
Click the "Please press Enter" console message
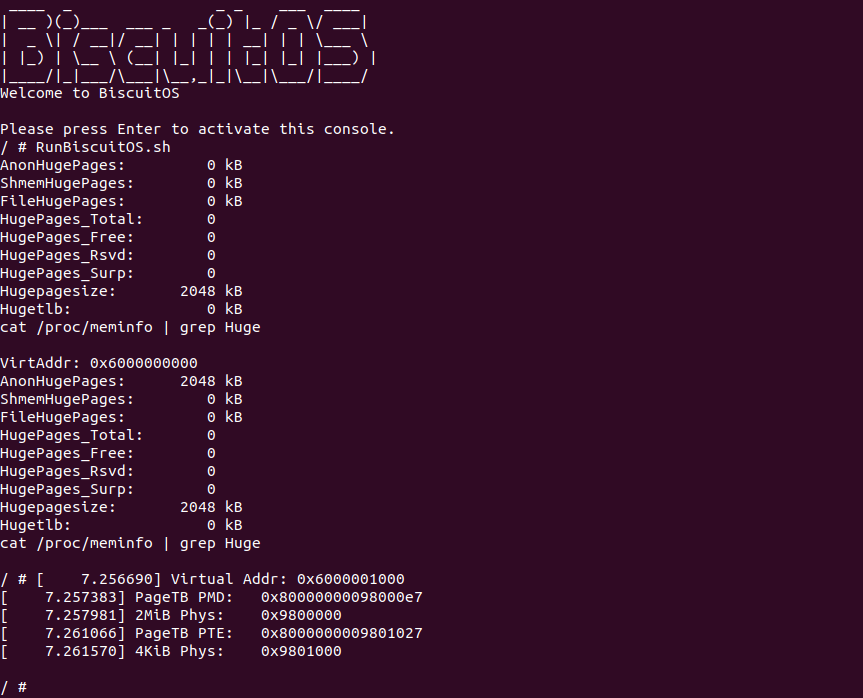click(197, 129)
